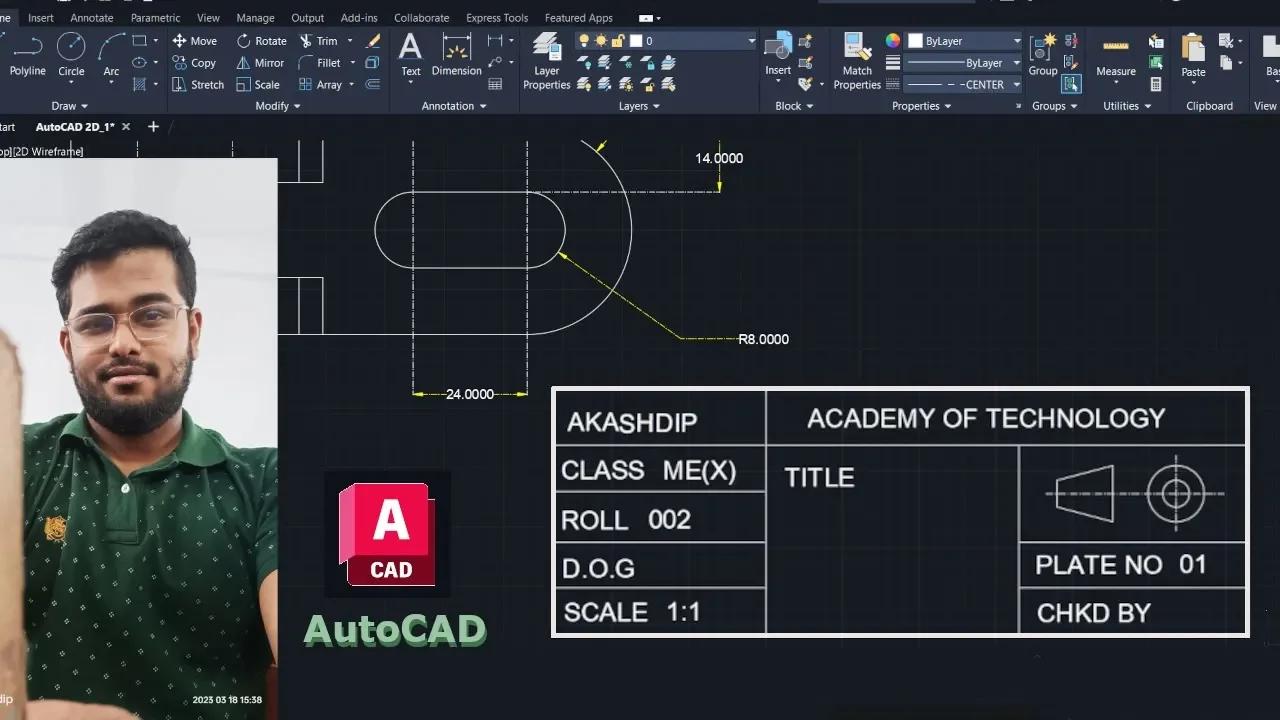This screenshot has width=1280, height=720.
Task: Open the Annotate ribbon tab
Action: 92,17
